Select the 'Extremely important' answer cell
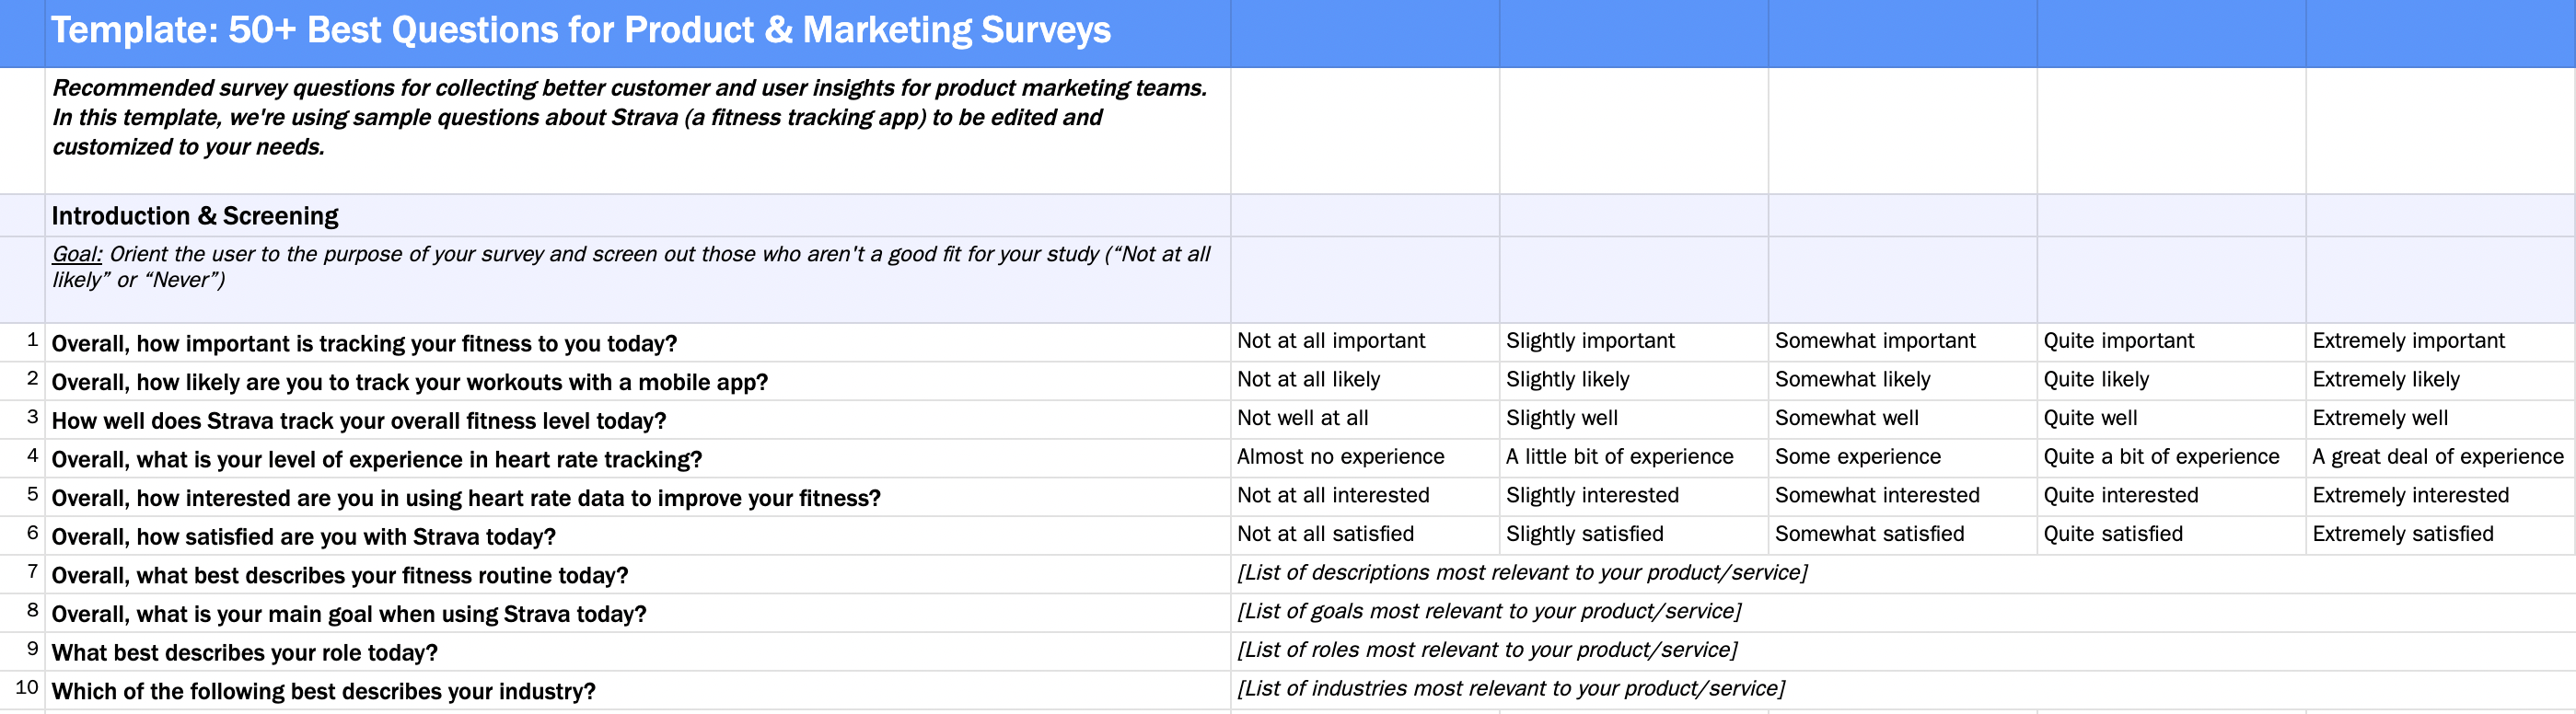2576x714 pixels. [x=2408, y=341]
